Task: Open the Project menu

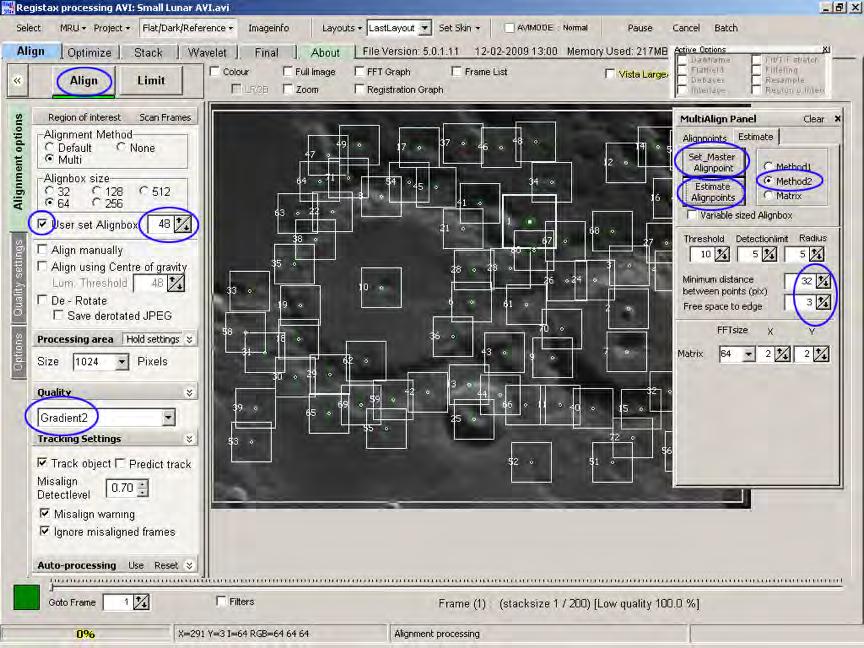Action: [111, 28]
